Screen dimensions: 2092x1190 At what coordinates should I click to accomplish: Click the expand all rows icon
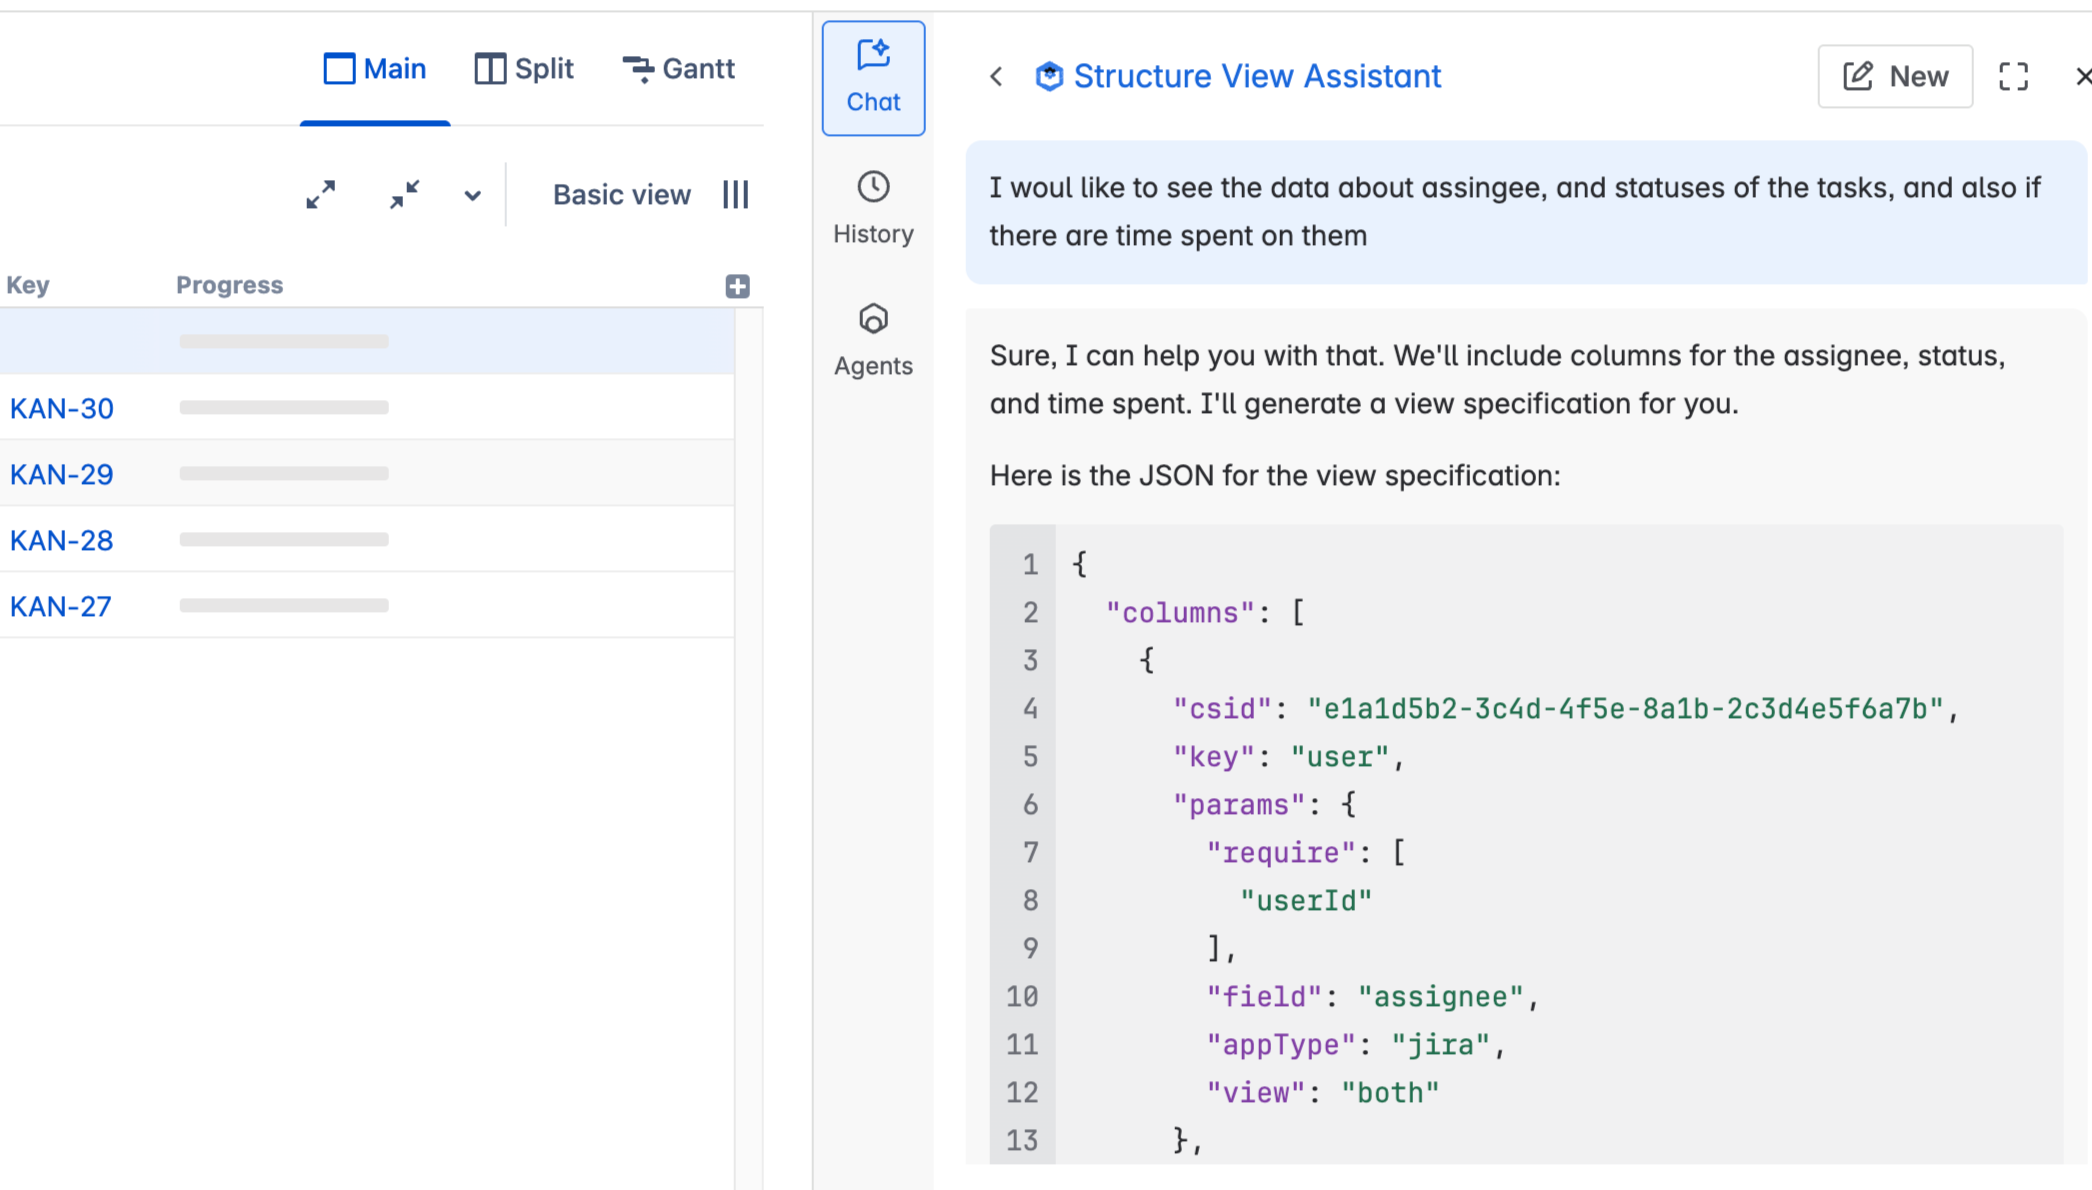coord(321,194)
